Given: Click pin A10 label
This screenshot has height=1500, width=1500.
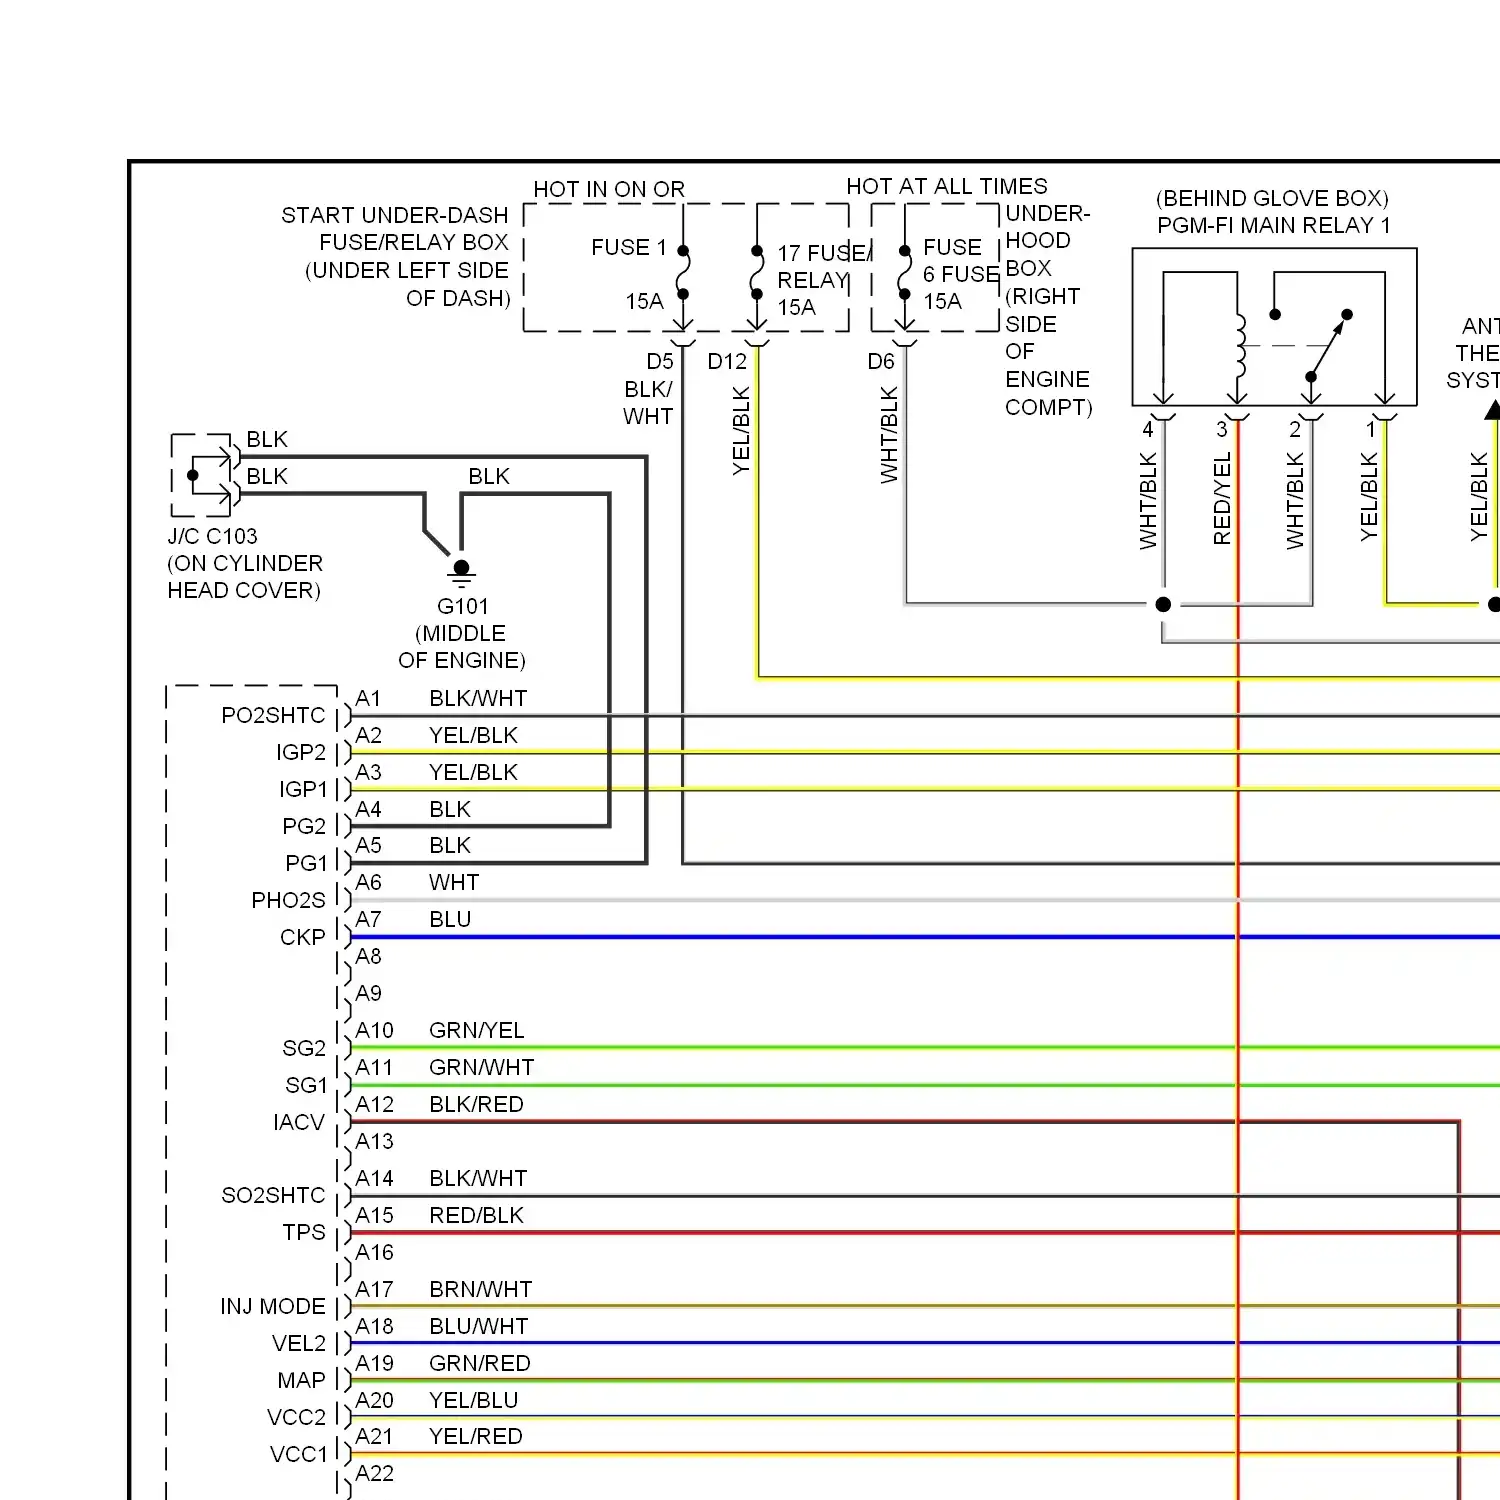Looking at the screenshot, I should [374, 1030].
